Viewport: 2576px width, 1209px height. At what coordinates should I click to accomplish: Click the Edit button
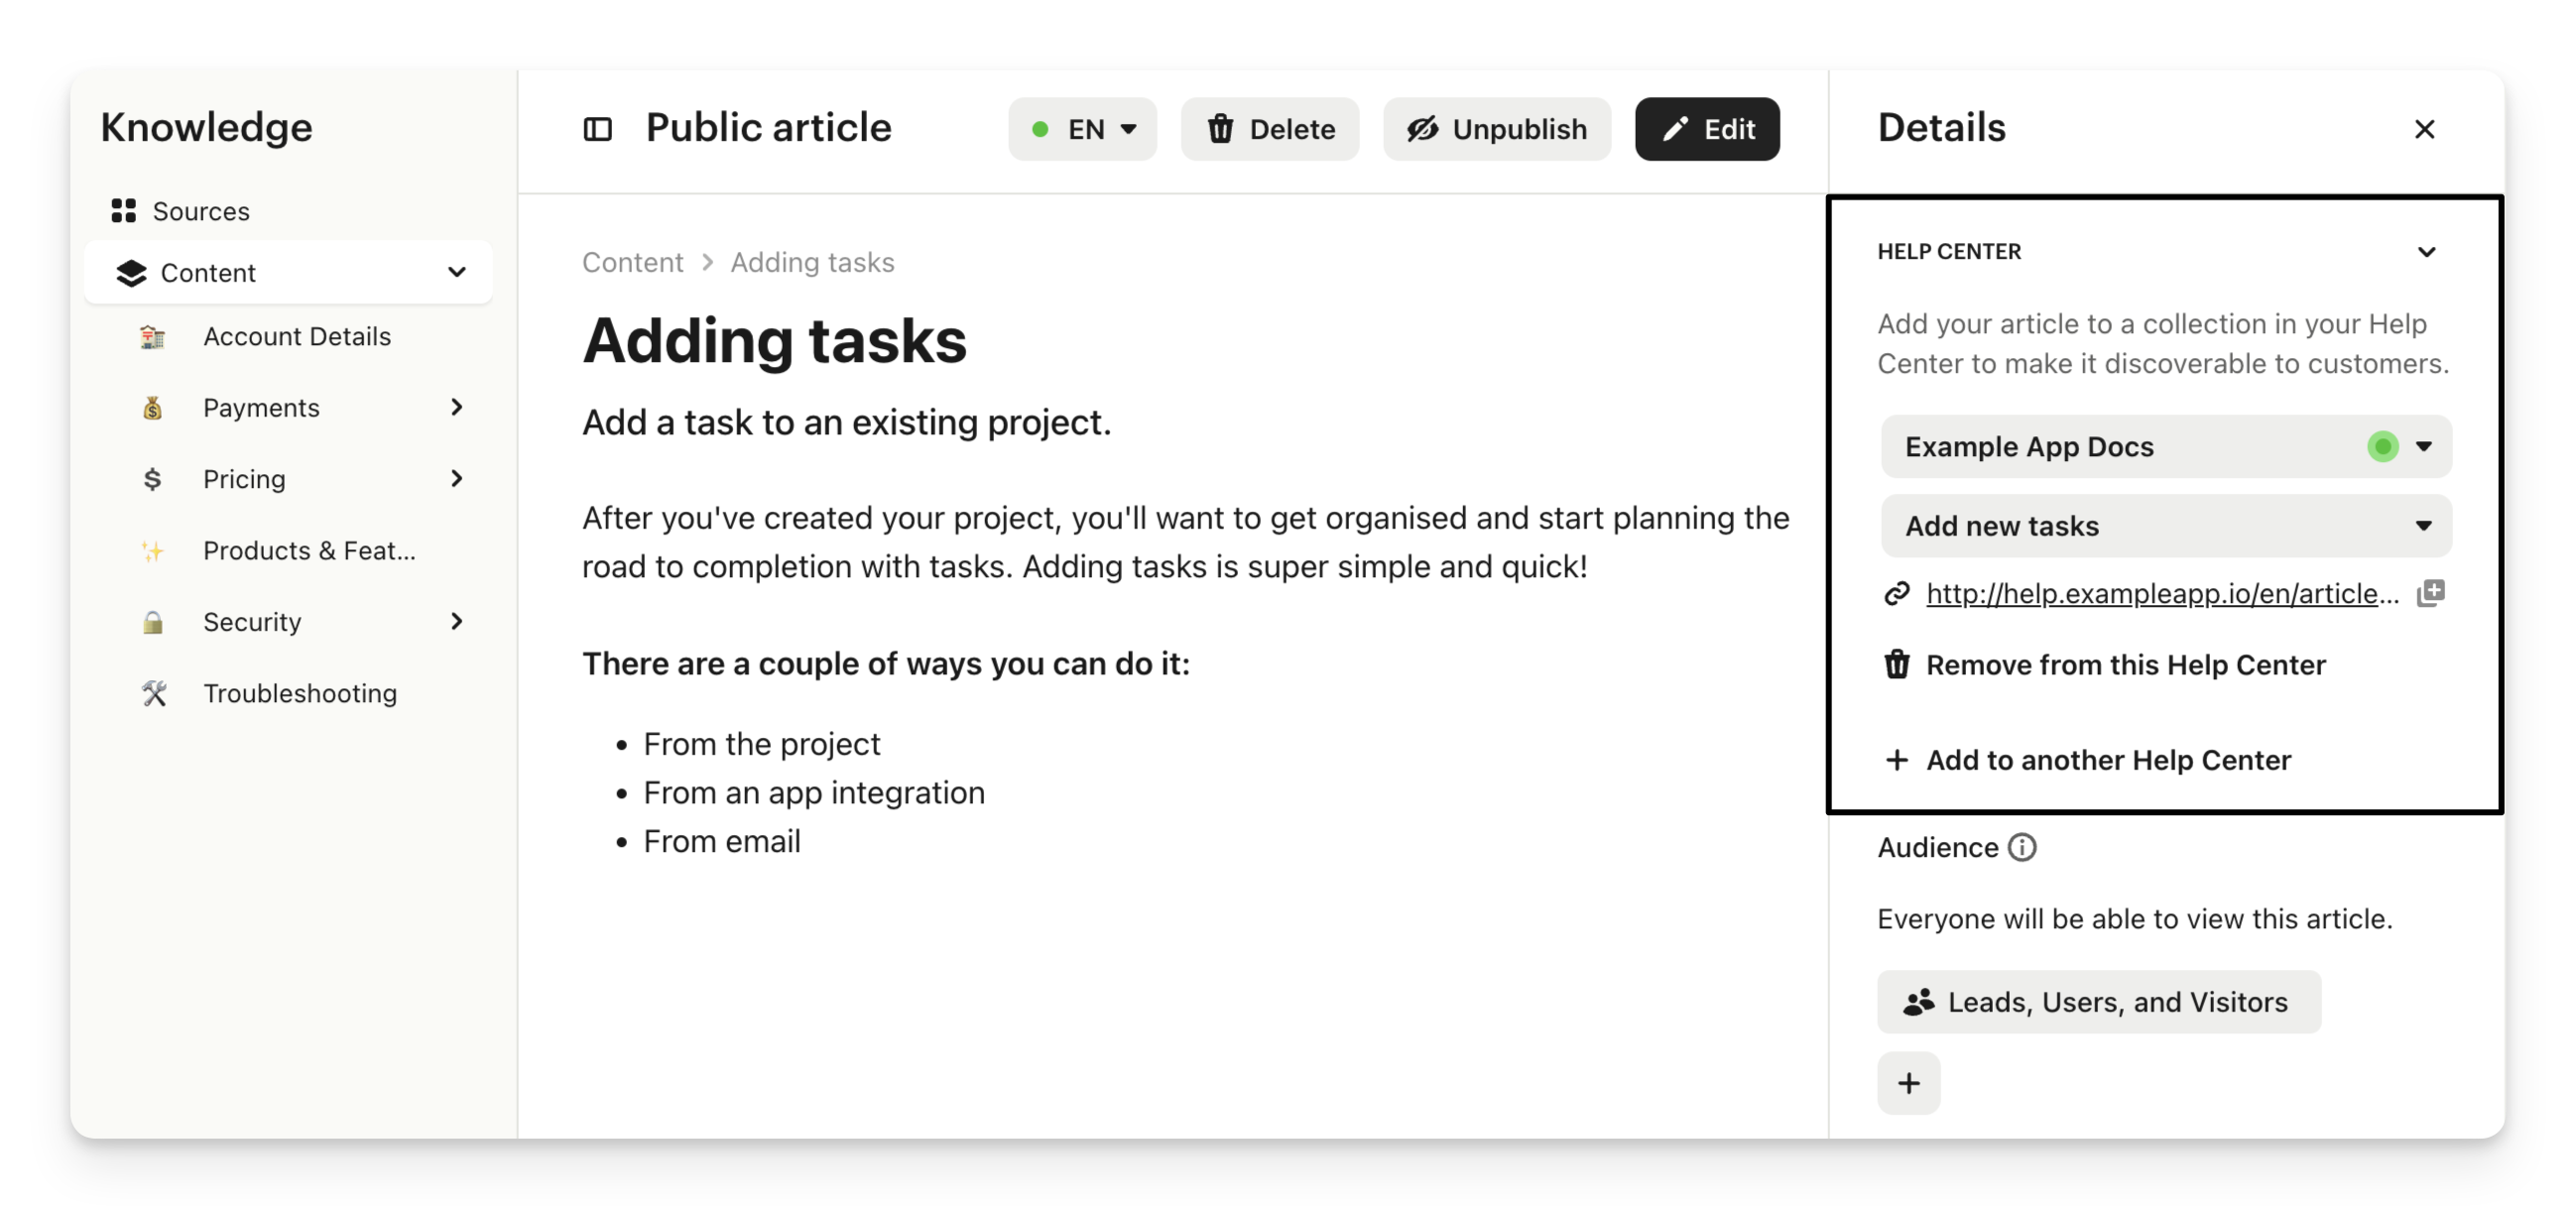coord(1706,129)
